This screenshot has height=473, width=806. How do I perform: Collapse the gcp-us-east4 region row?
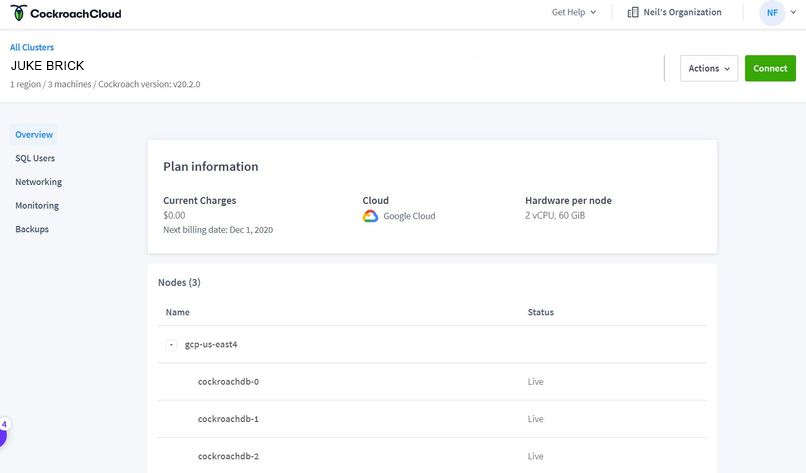pos(171,344)
